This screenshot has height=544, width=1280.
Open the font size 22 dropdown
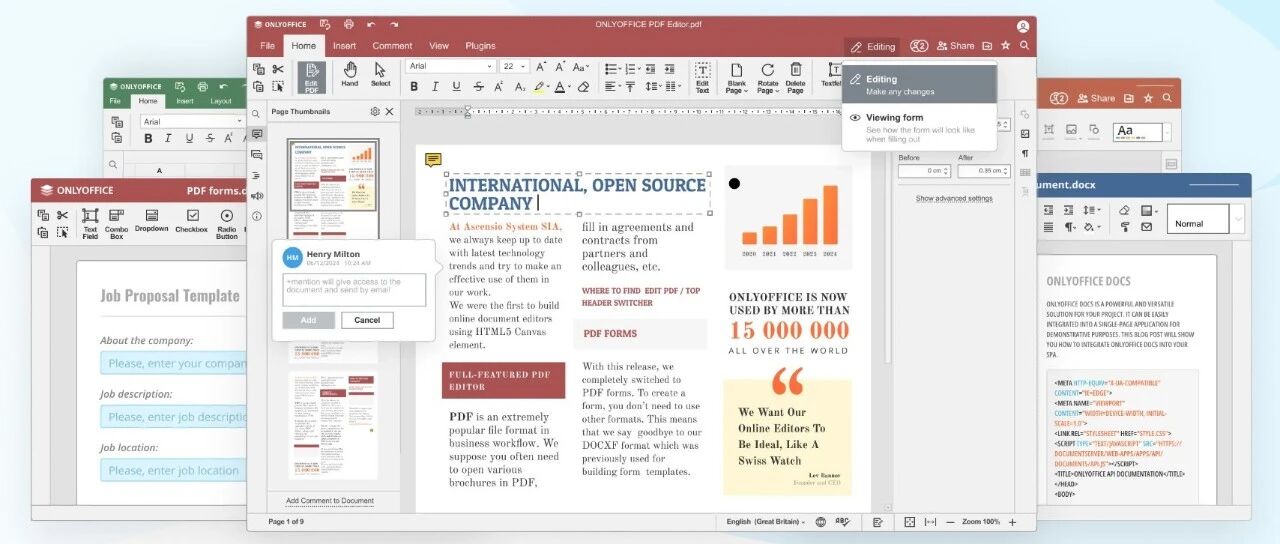[515, 66]
